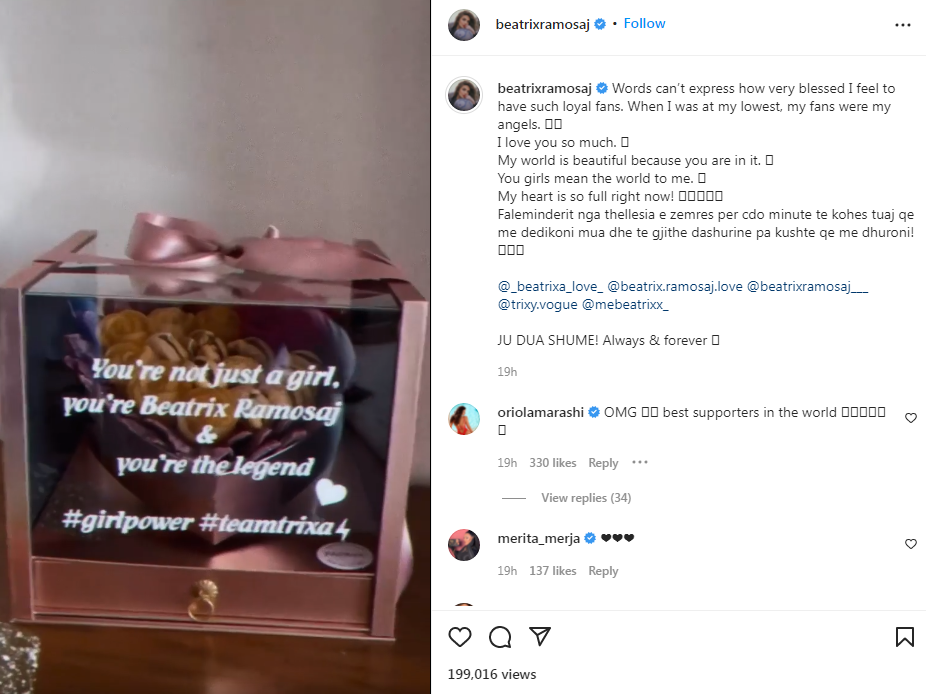Like merita_merja's comment
This screenshot has width=926, height=694.
pyautogui.click(x=911, y=544)
